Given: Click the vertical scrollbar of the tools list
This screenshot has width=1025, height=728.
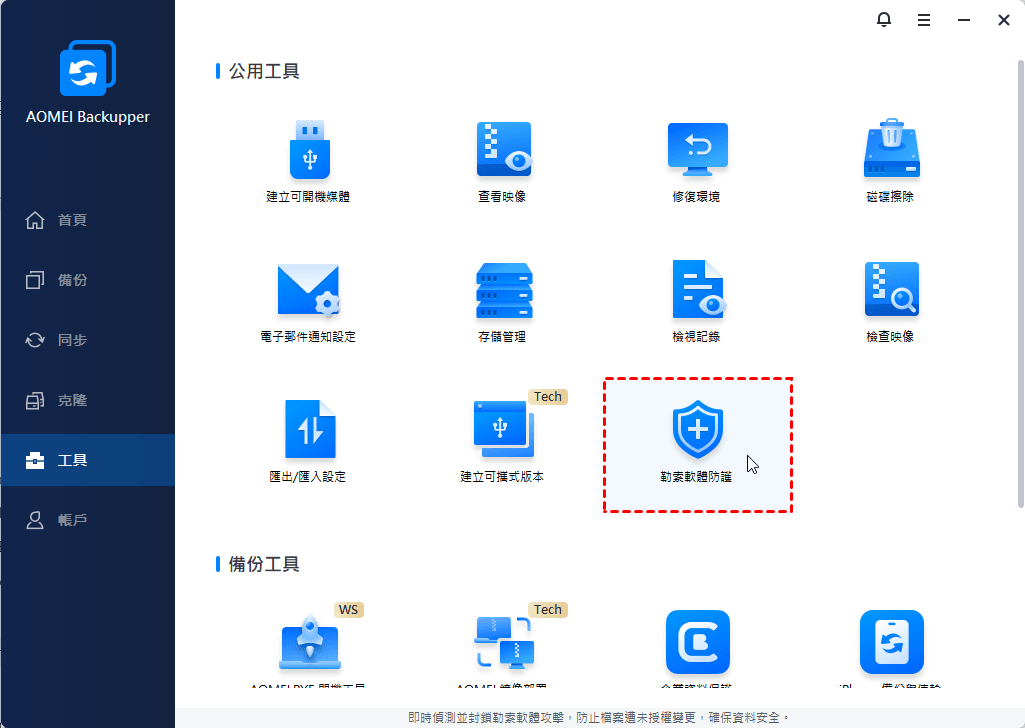Looking at the screenshot, I should pyautogui.click(x=1020, y=284).
